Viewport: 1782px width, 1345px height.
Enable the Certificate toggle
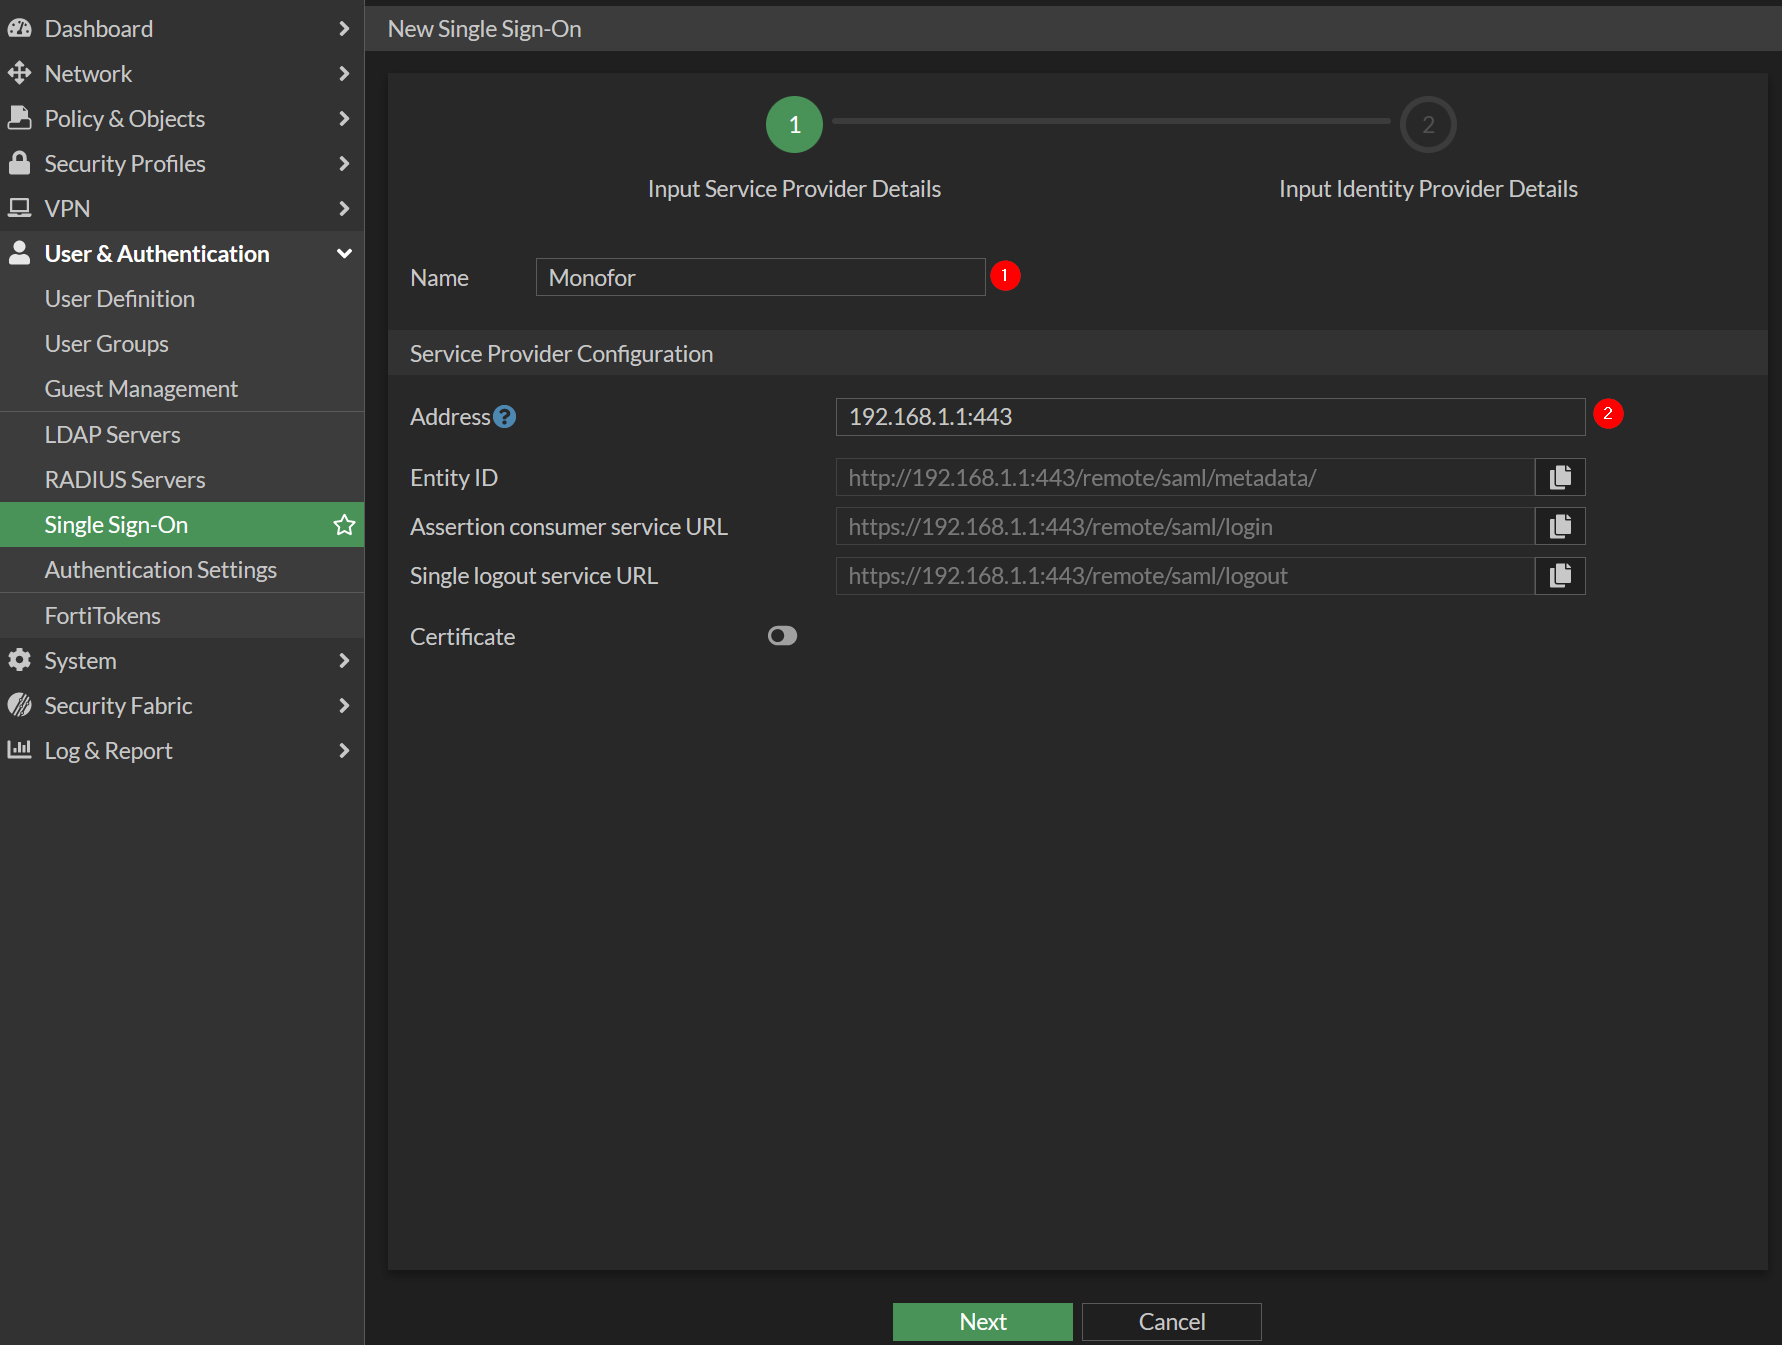tap(782, 636)
